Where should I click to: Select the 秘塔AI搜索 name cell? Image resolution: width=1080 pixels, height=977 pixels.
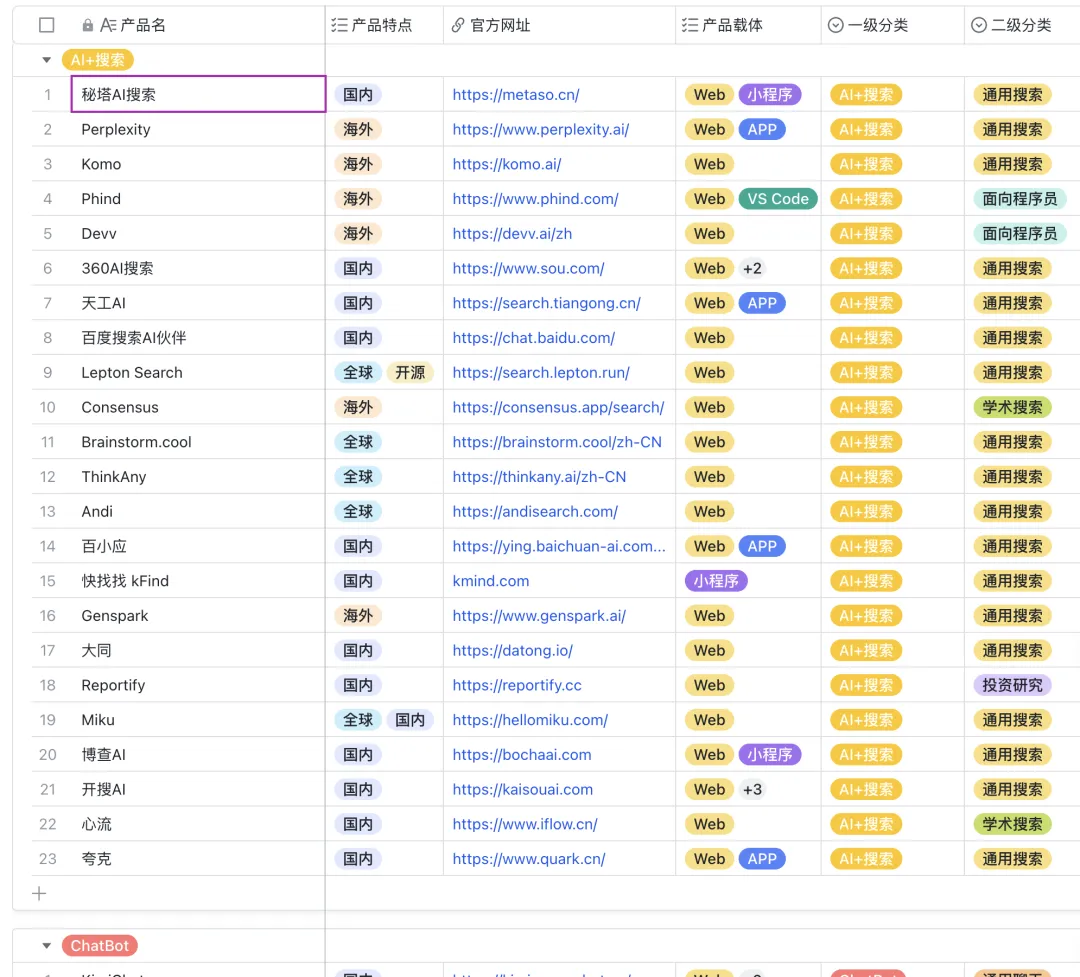(x=198, y=94)
